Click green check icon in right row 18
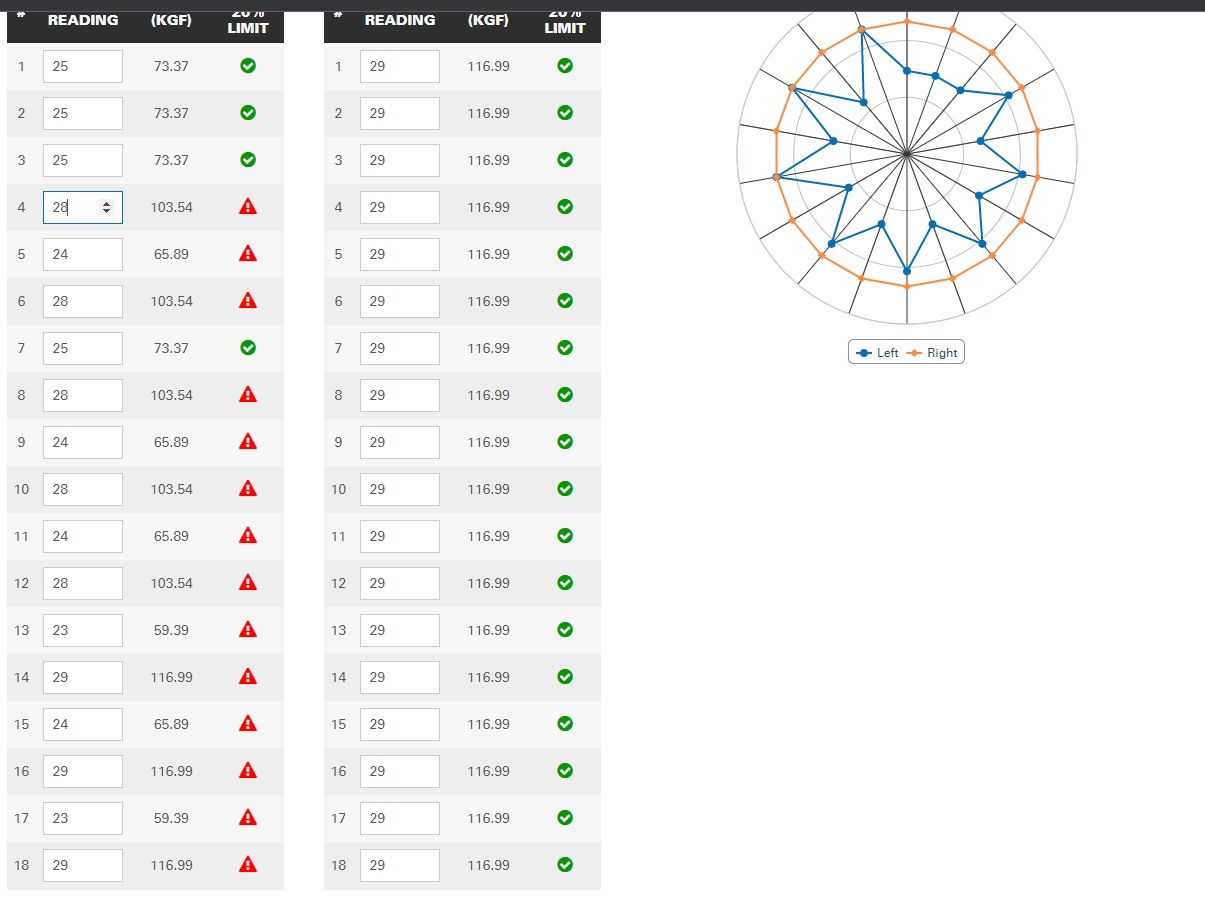The height and width of the screenshot is (911, 1205). coord(565,865)
